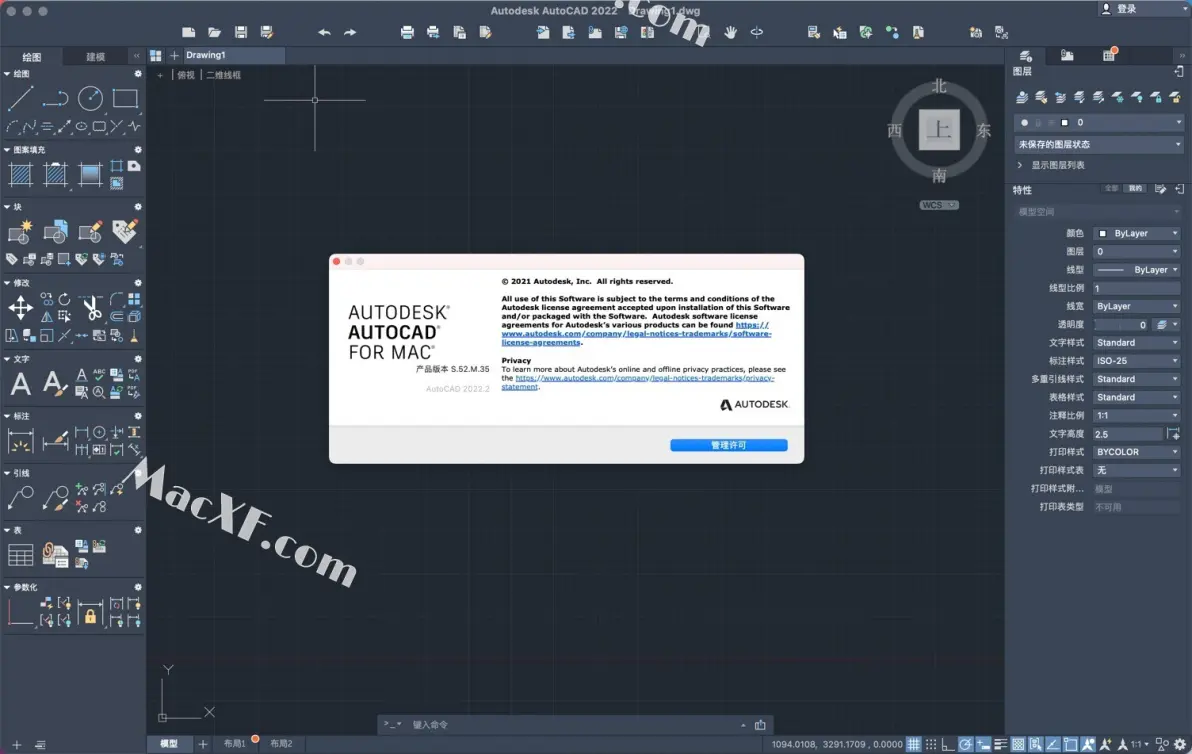Switch to the 模型 layout tab
This screenshot has width=1192, height=754.
pos(169,744)
